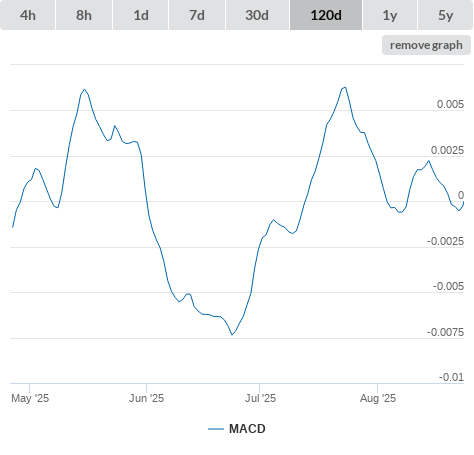Choose the 1d time range tab
This screenshot has width=474, height=455.
point(141,15)
